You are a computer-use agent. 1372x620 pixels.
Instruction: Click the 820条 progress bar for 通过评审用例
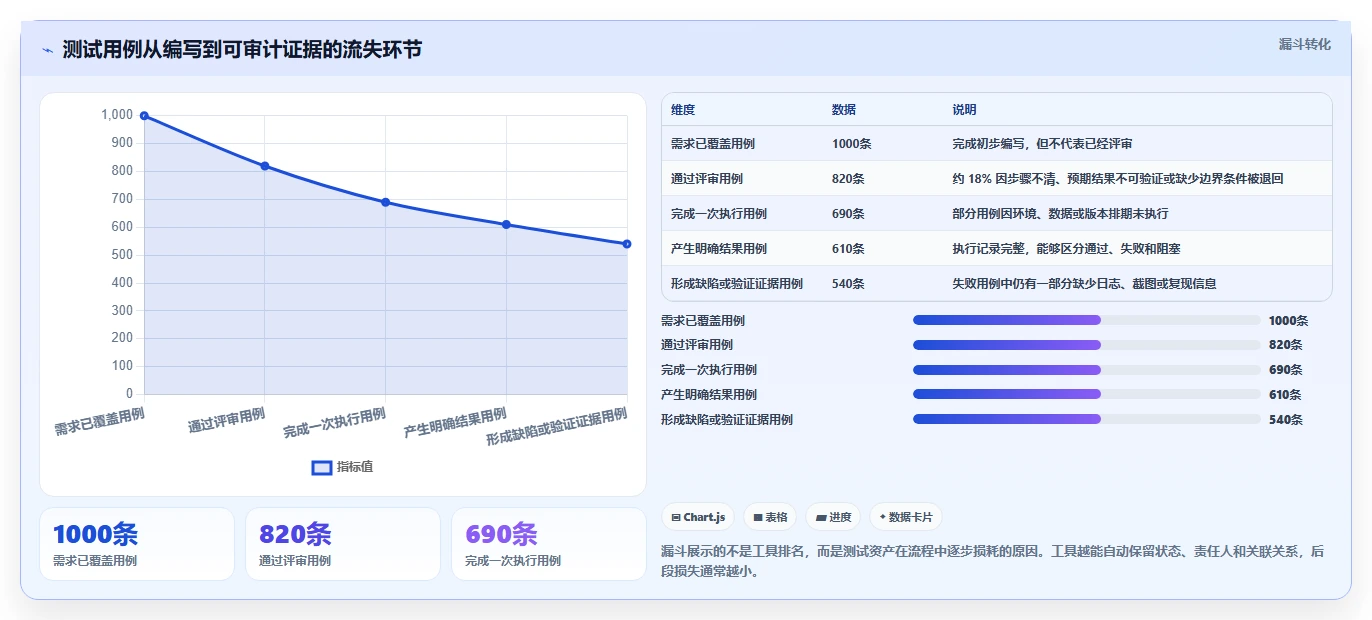[1086, 345]
